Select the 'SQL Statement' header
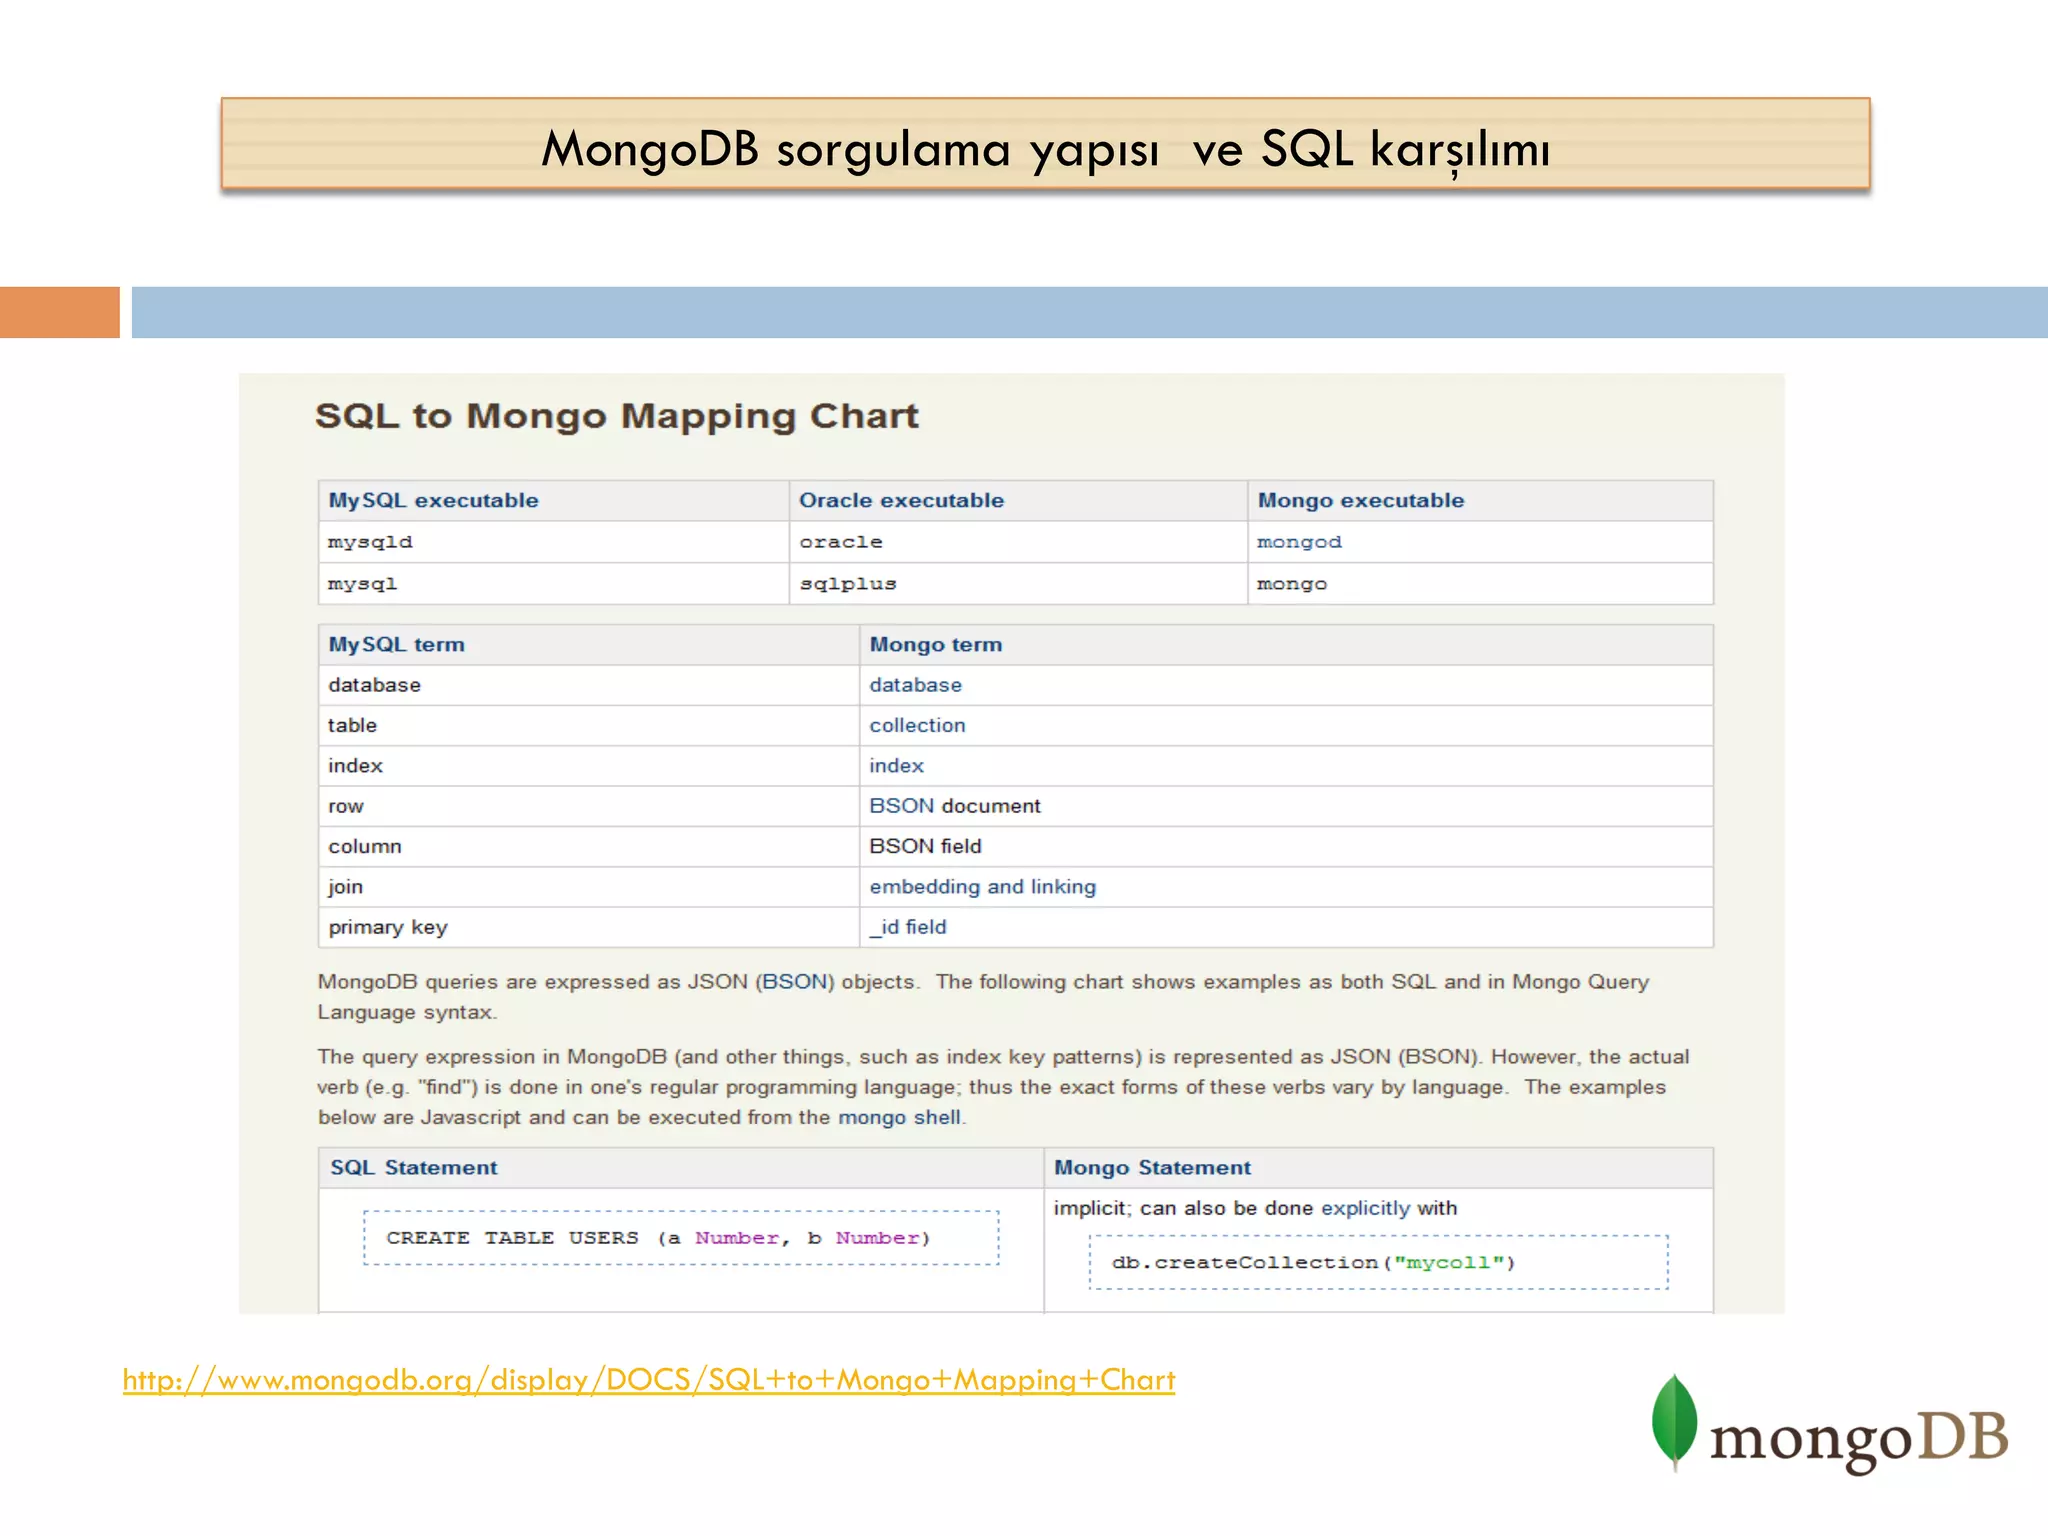The width and height of the screenshot is (2048, 1536). point(681,1168)
